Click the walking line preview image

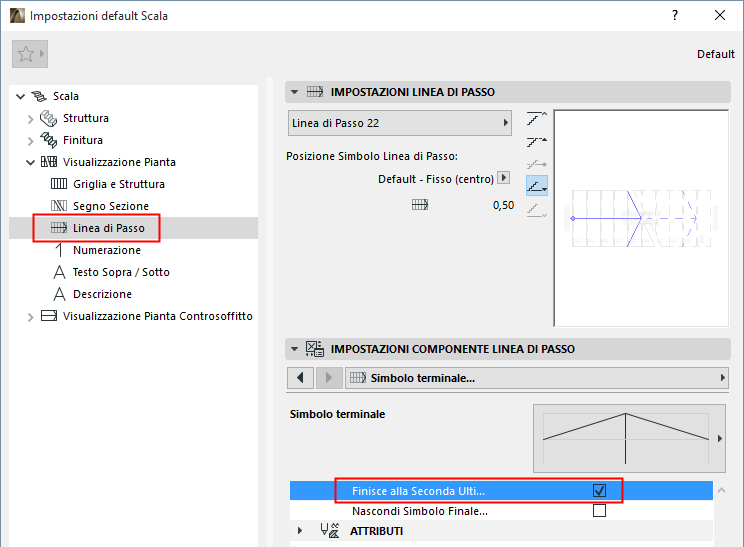click(641, 218)
